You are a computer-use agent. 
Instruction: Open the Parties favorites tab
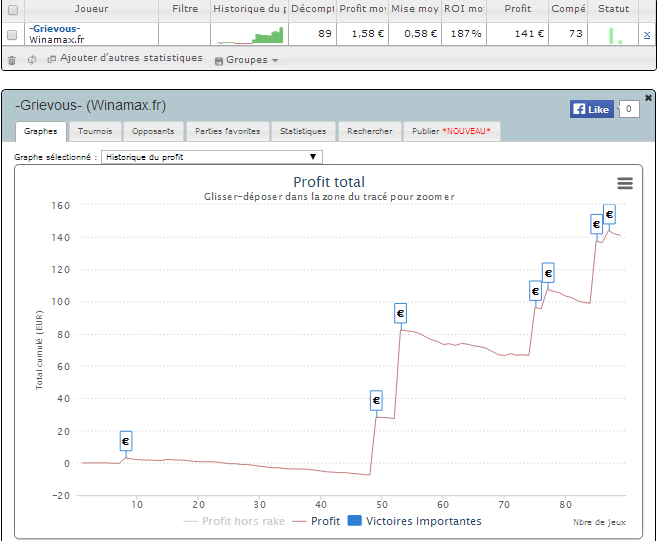click(x=228, y=131)
